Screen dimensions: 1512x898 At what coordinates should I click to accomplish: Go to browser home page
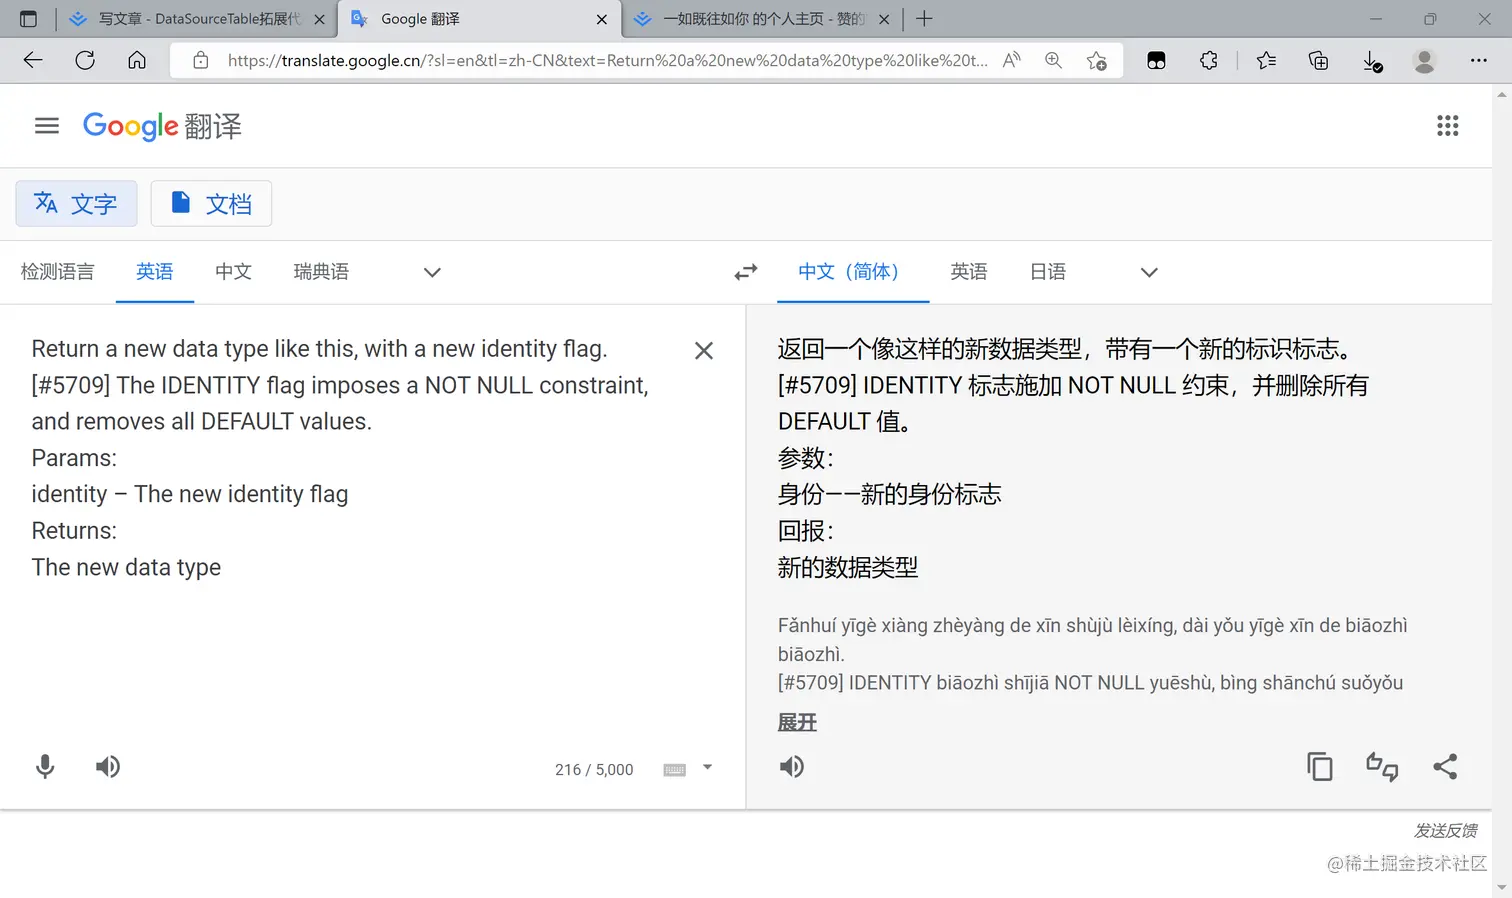[x=137, y=60]
